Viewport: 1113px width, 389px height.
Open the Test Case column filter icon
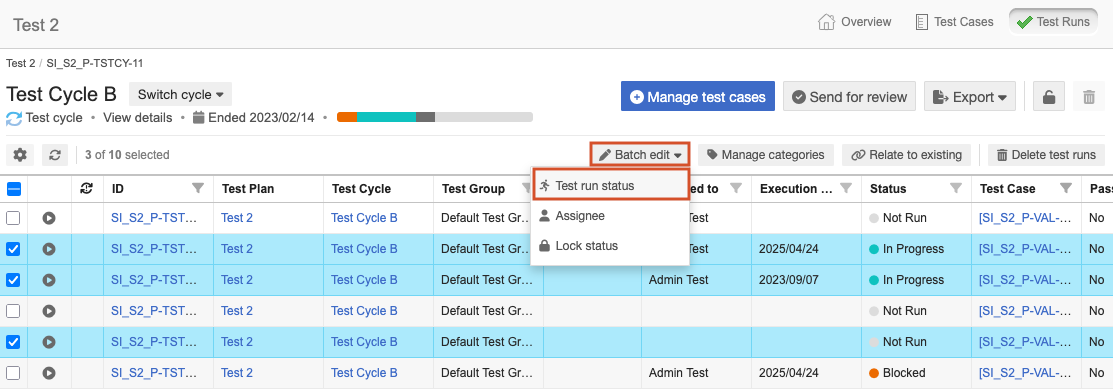[x=1066, y=188]
